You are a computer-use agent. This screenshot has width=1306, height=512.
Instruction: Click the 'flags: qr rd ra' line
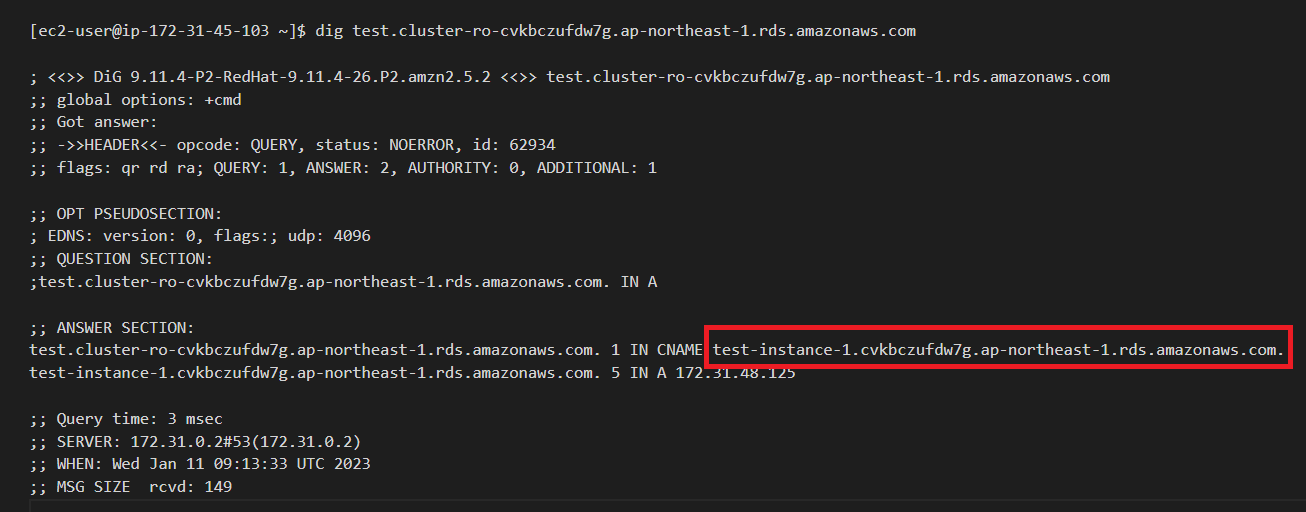(x=343, y=168)
